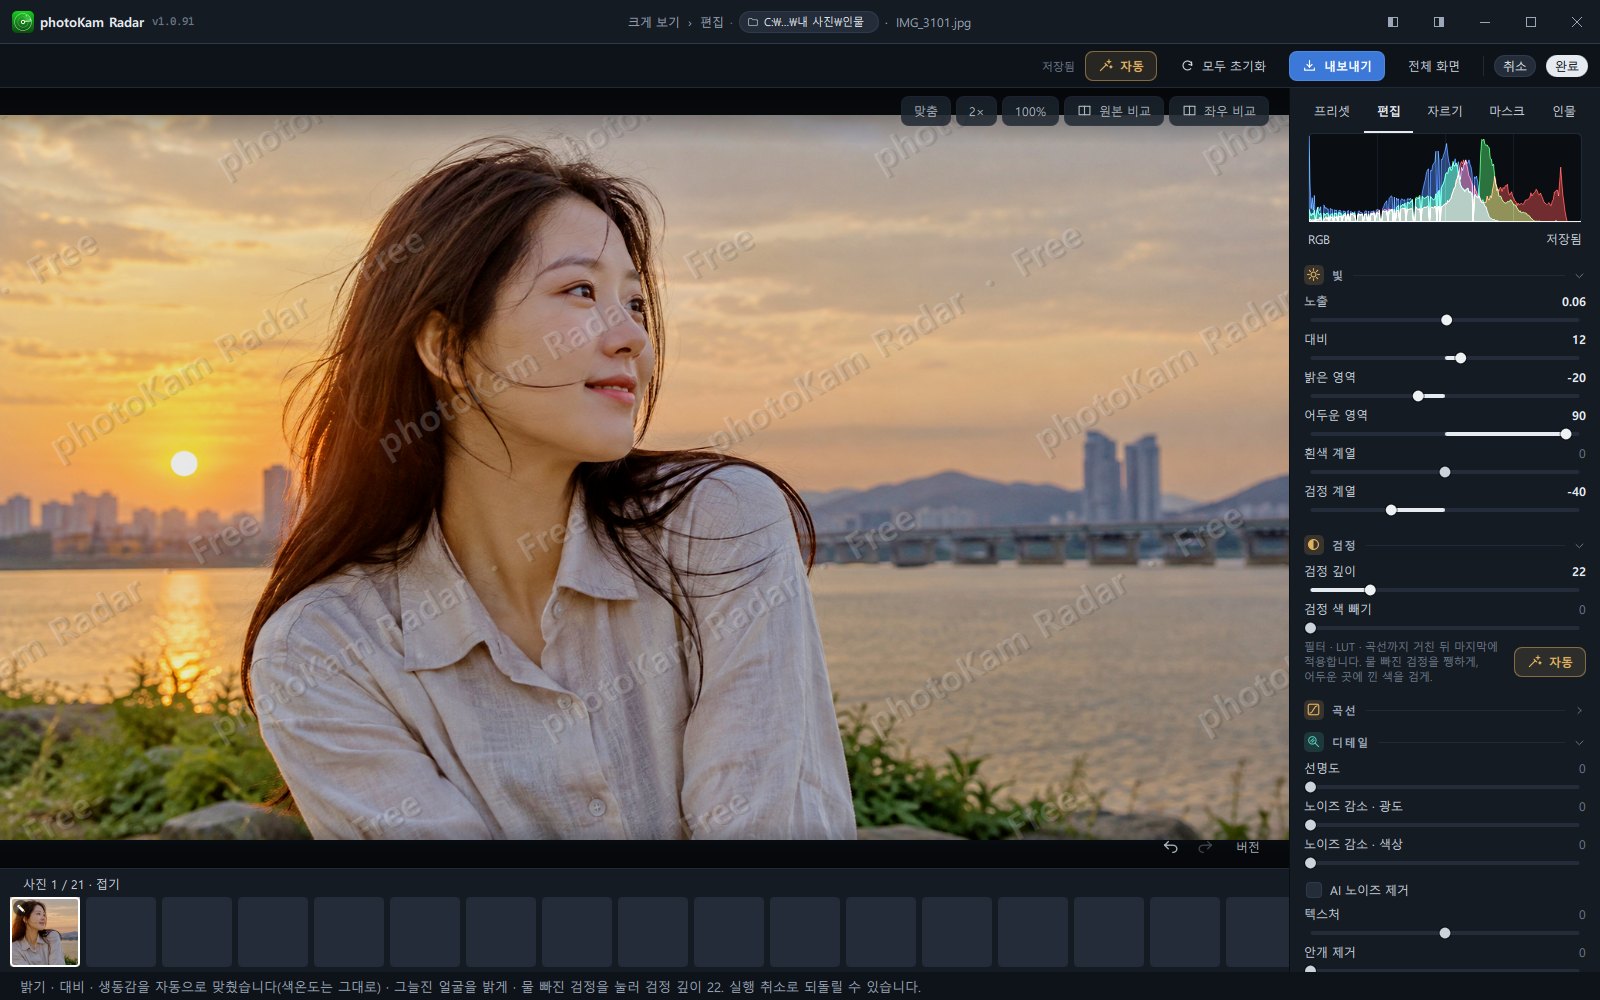Viewport: 1600px width, 1000px height.
Task: Set zoom to 100%
Action: pyautogui.click(x=1030, y=111)
